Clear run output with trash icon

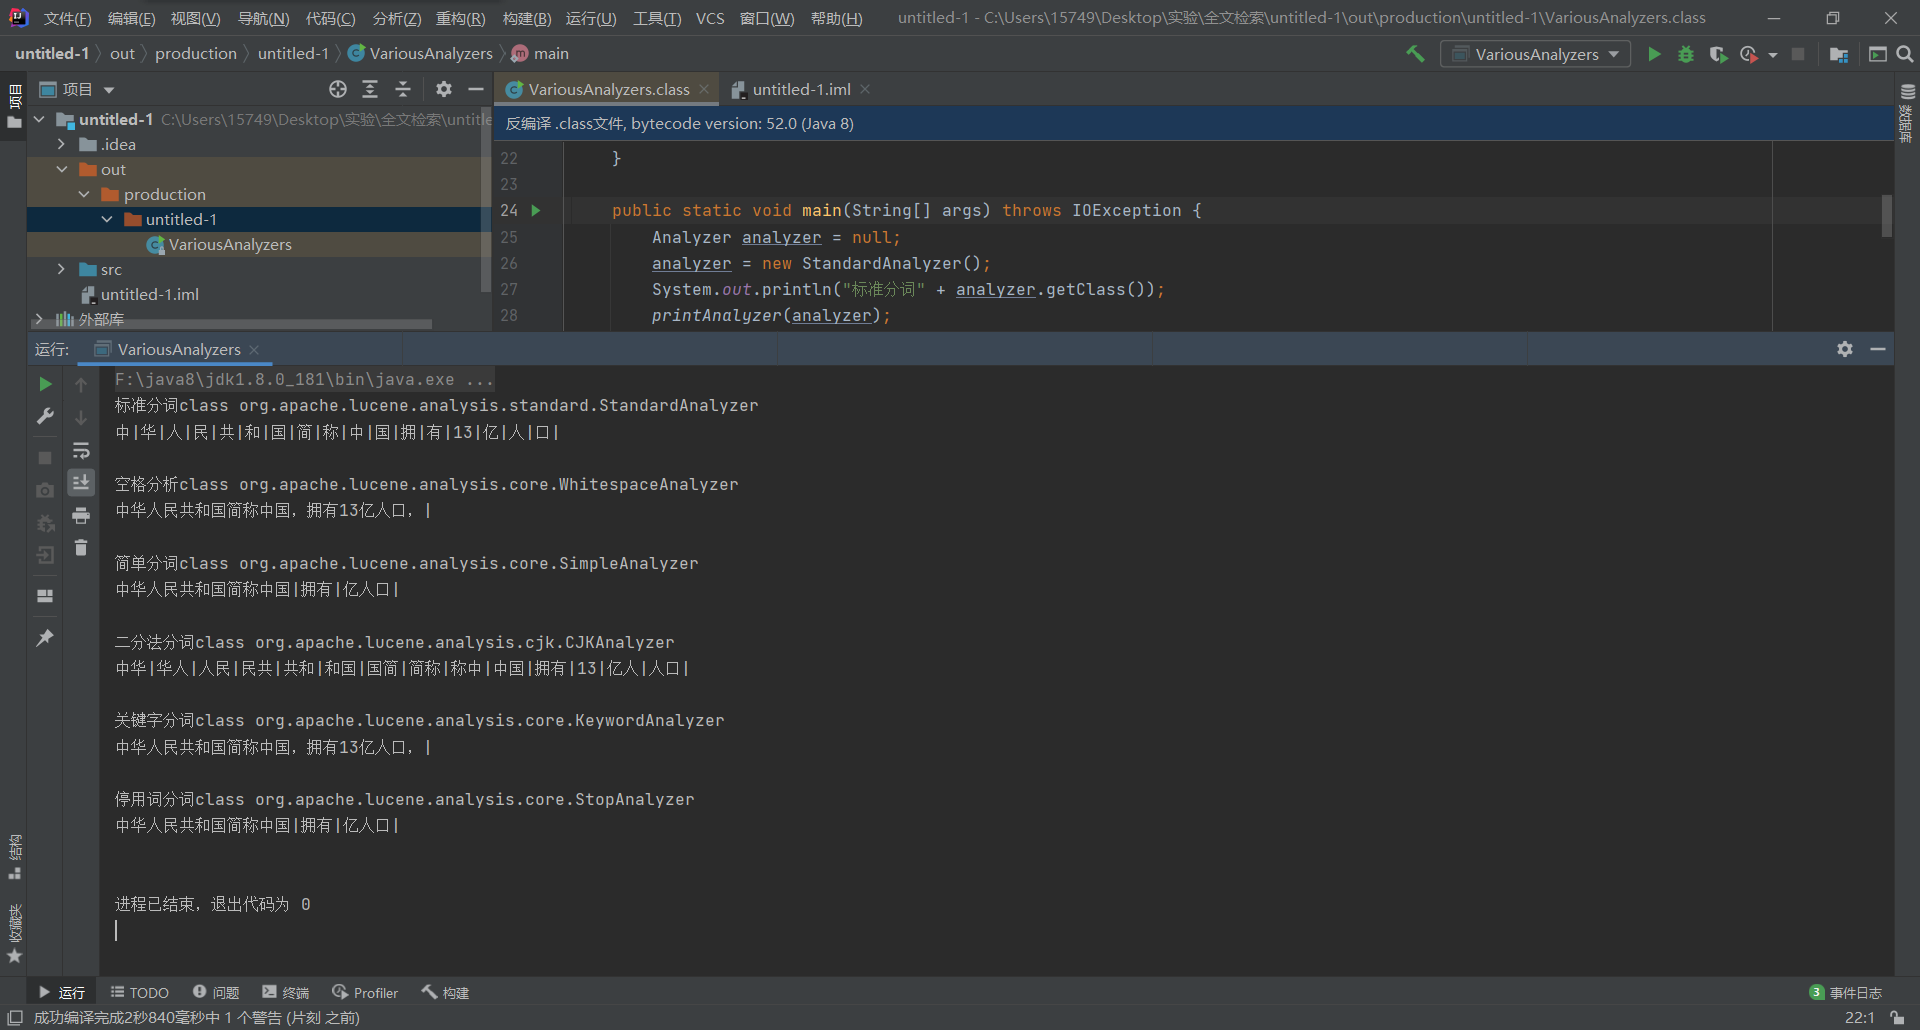point(81,548)
